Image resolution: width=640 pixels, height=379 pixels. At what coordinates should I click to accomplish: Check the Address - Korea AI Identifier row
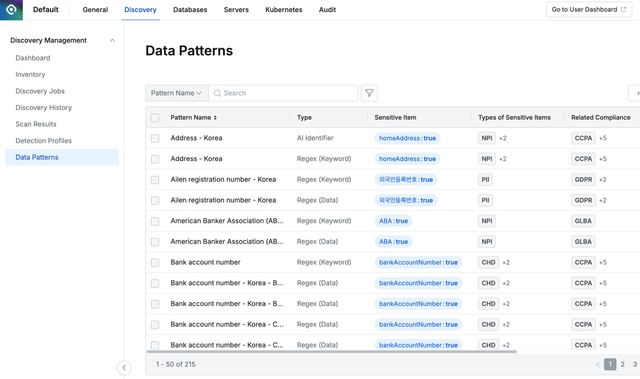[155, 138]
